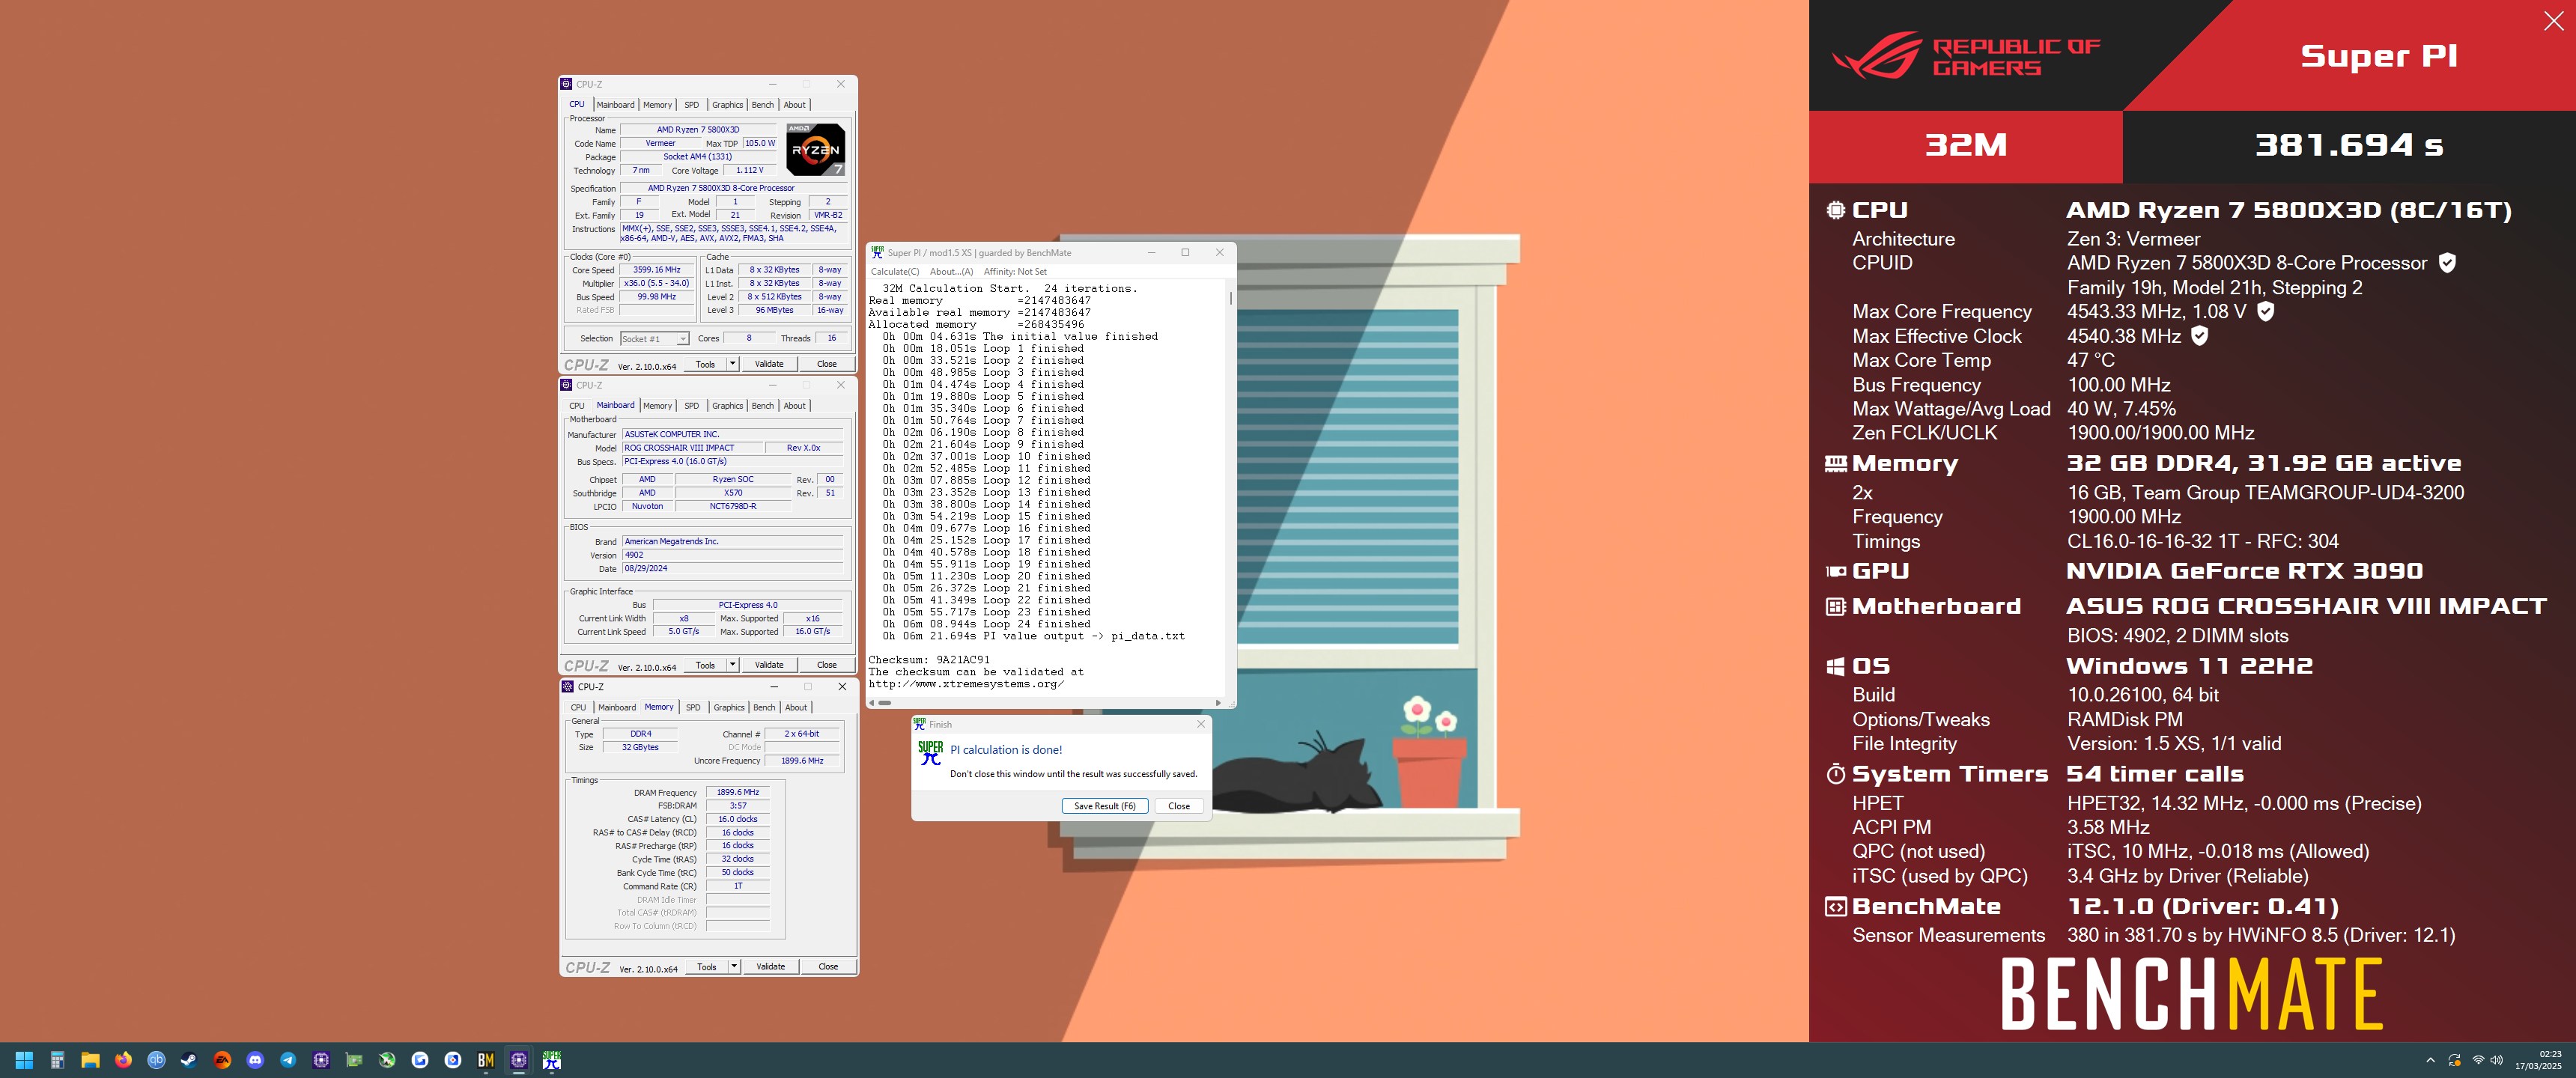Click the Checksum line 9A21AC91 in Super PI
The width and height of the screenshot is (2576, 1078).
929,660
